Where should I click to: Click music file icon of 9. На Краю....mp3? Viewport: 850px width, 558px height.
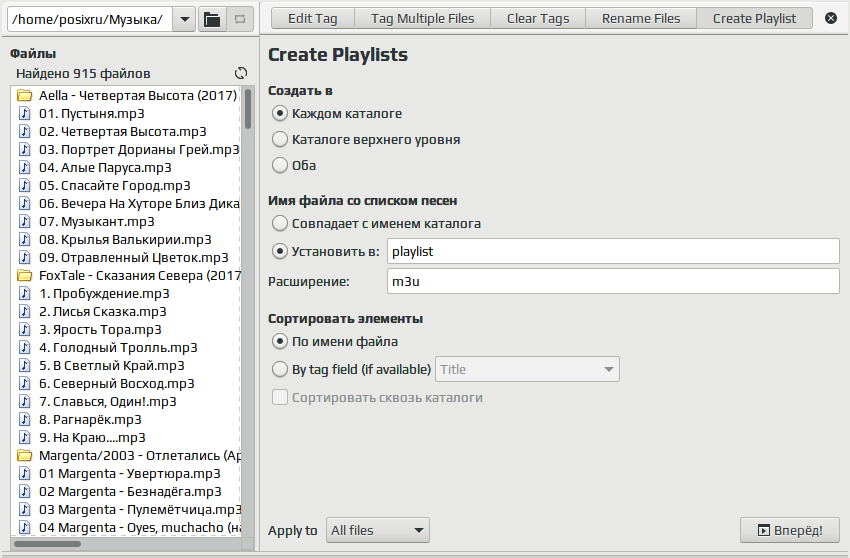[24, 437]
